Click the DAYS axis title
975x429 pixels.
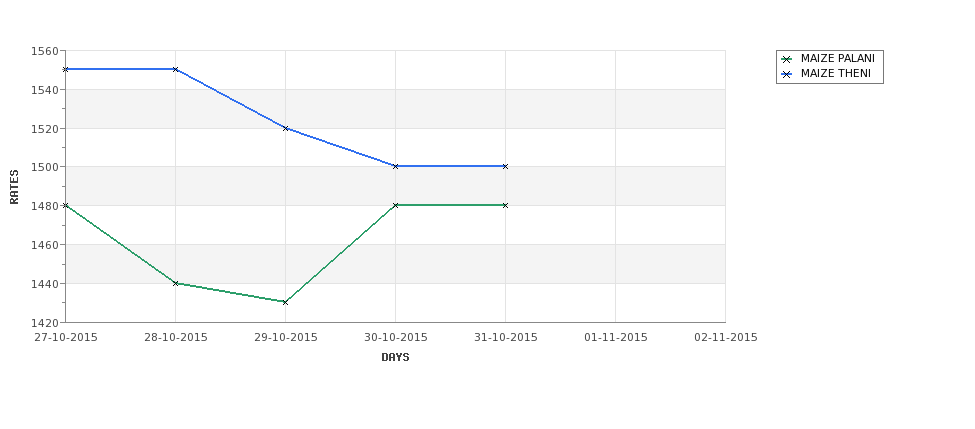[395, 358]
